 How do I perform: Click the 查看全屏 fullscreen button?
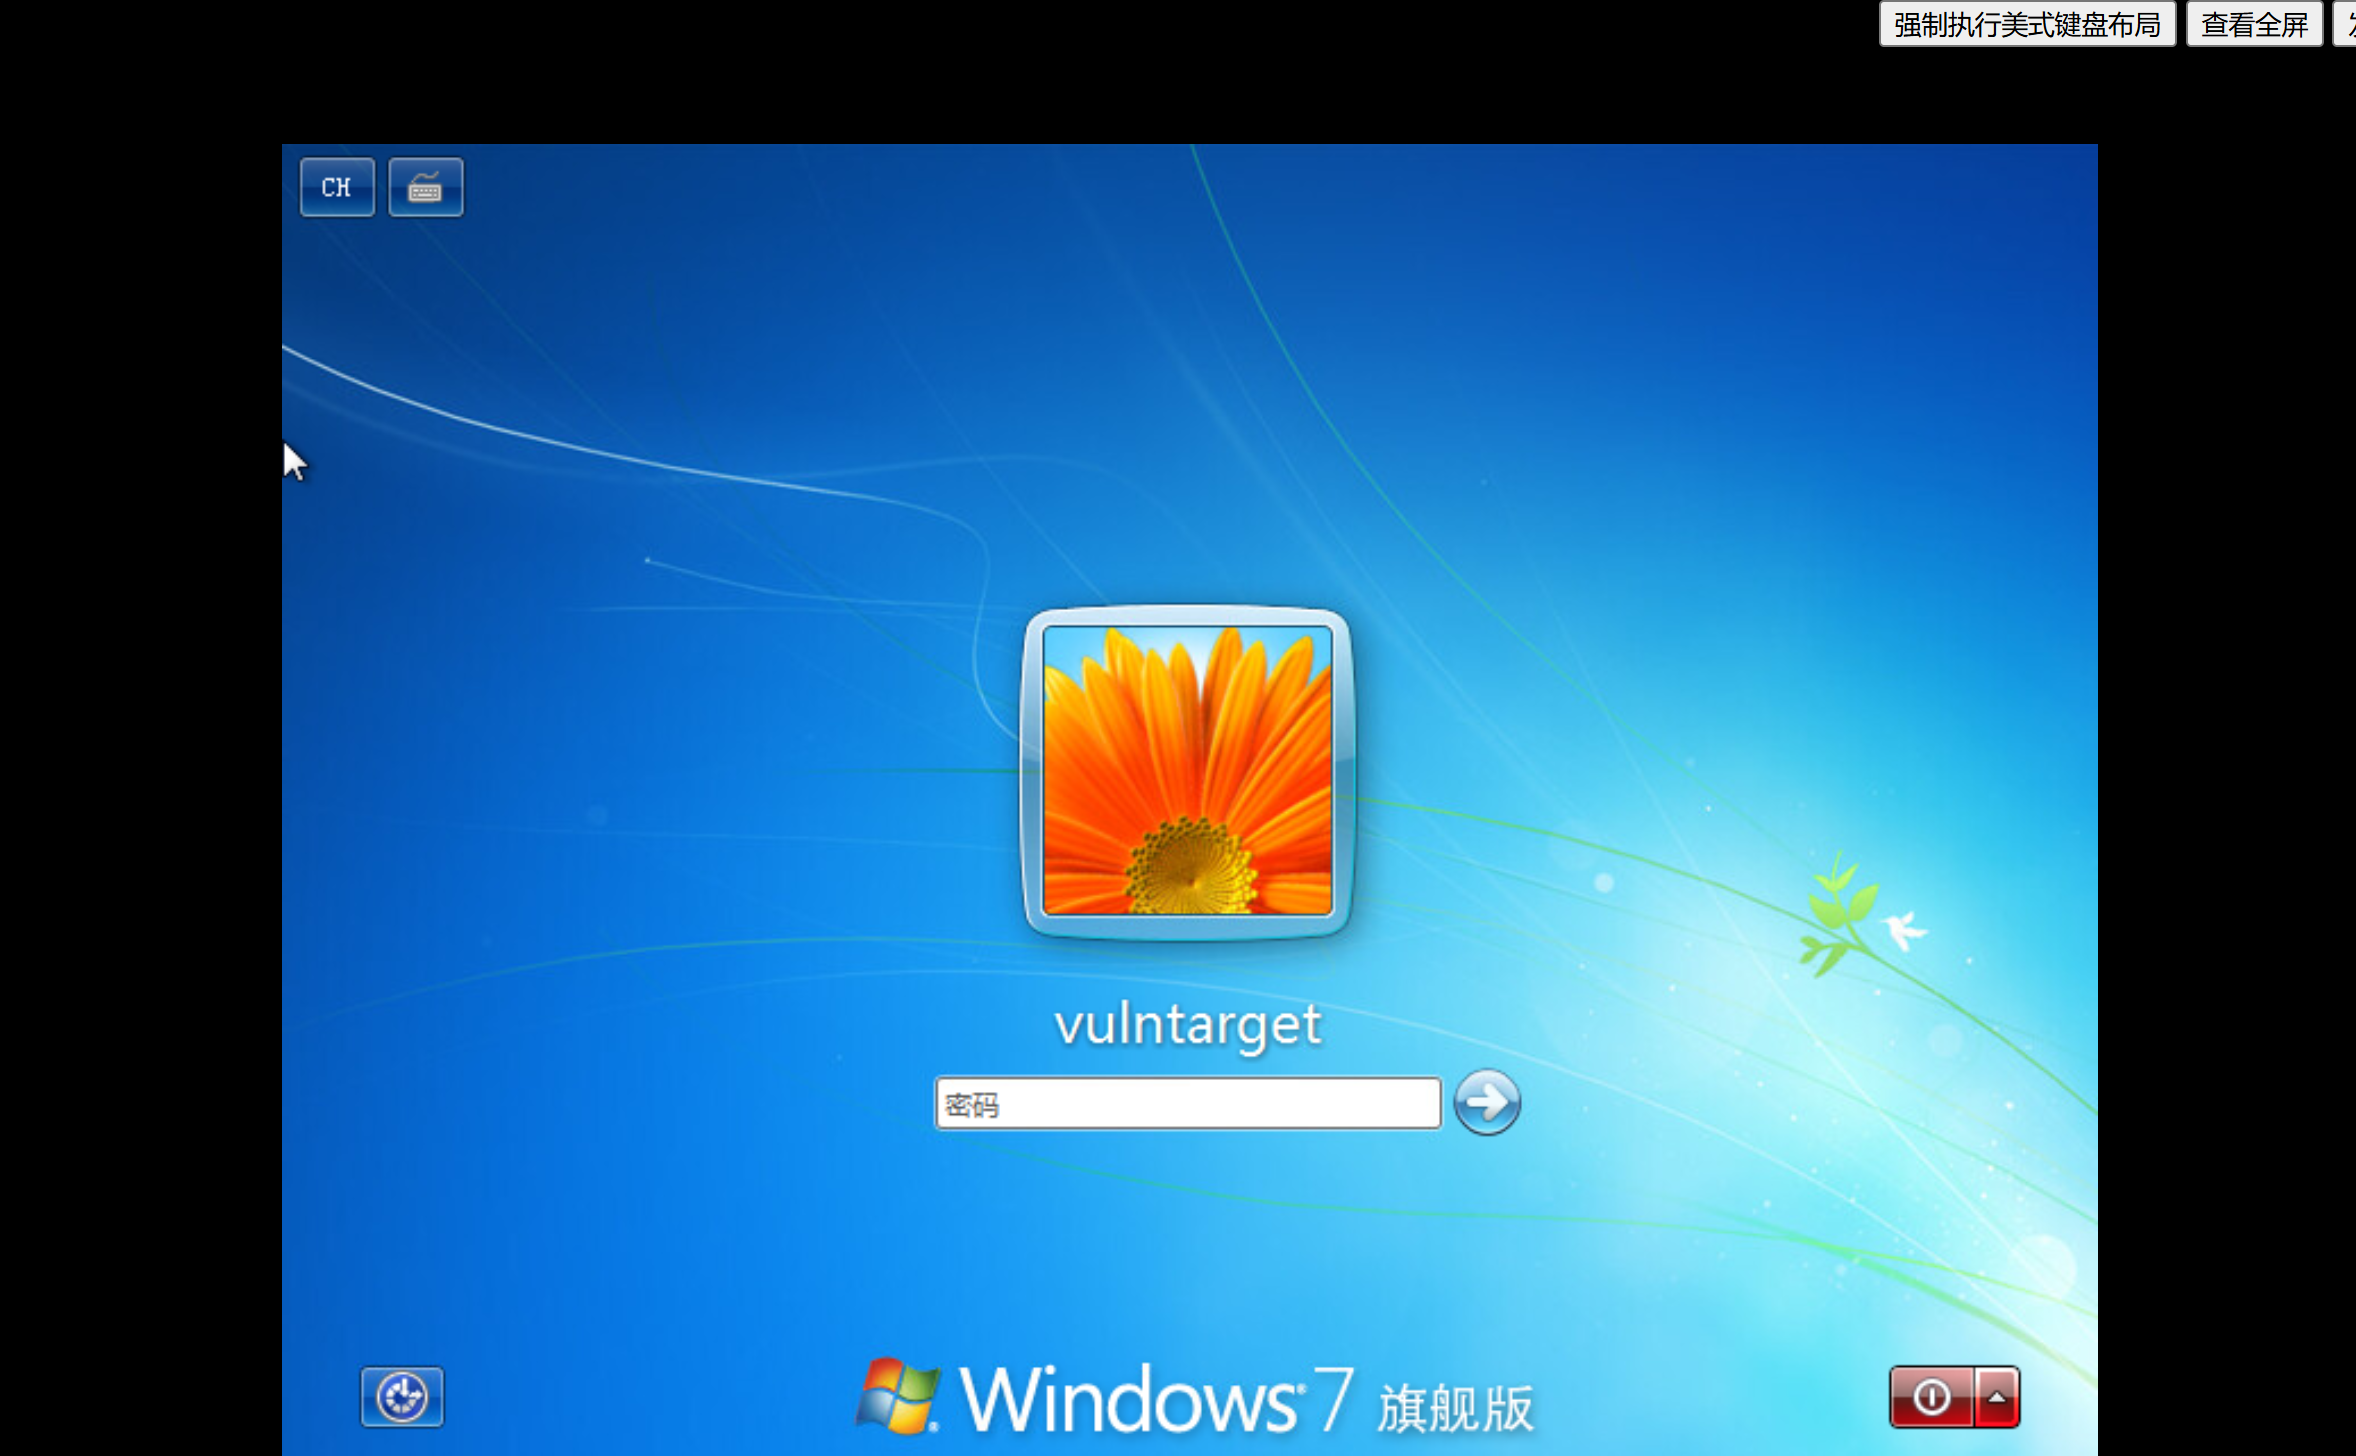[x=2253, y=24]
